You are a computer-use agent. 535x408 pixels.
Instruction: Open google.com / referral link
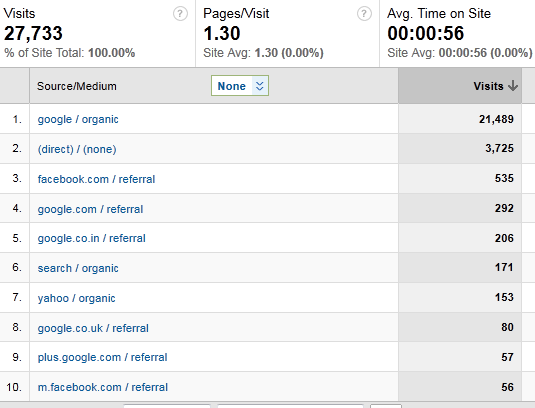pyautogui.click(x=90, y=209)
